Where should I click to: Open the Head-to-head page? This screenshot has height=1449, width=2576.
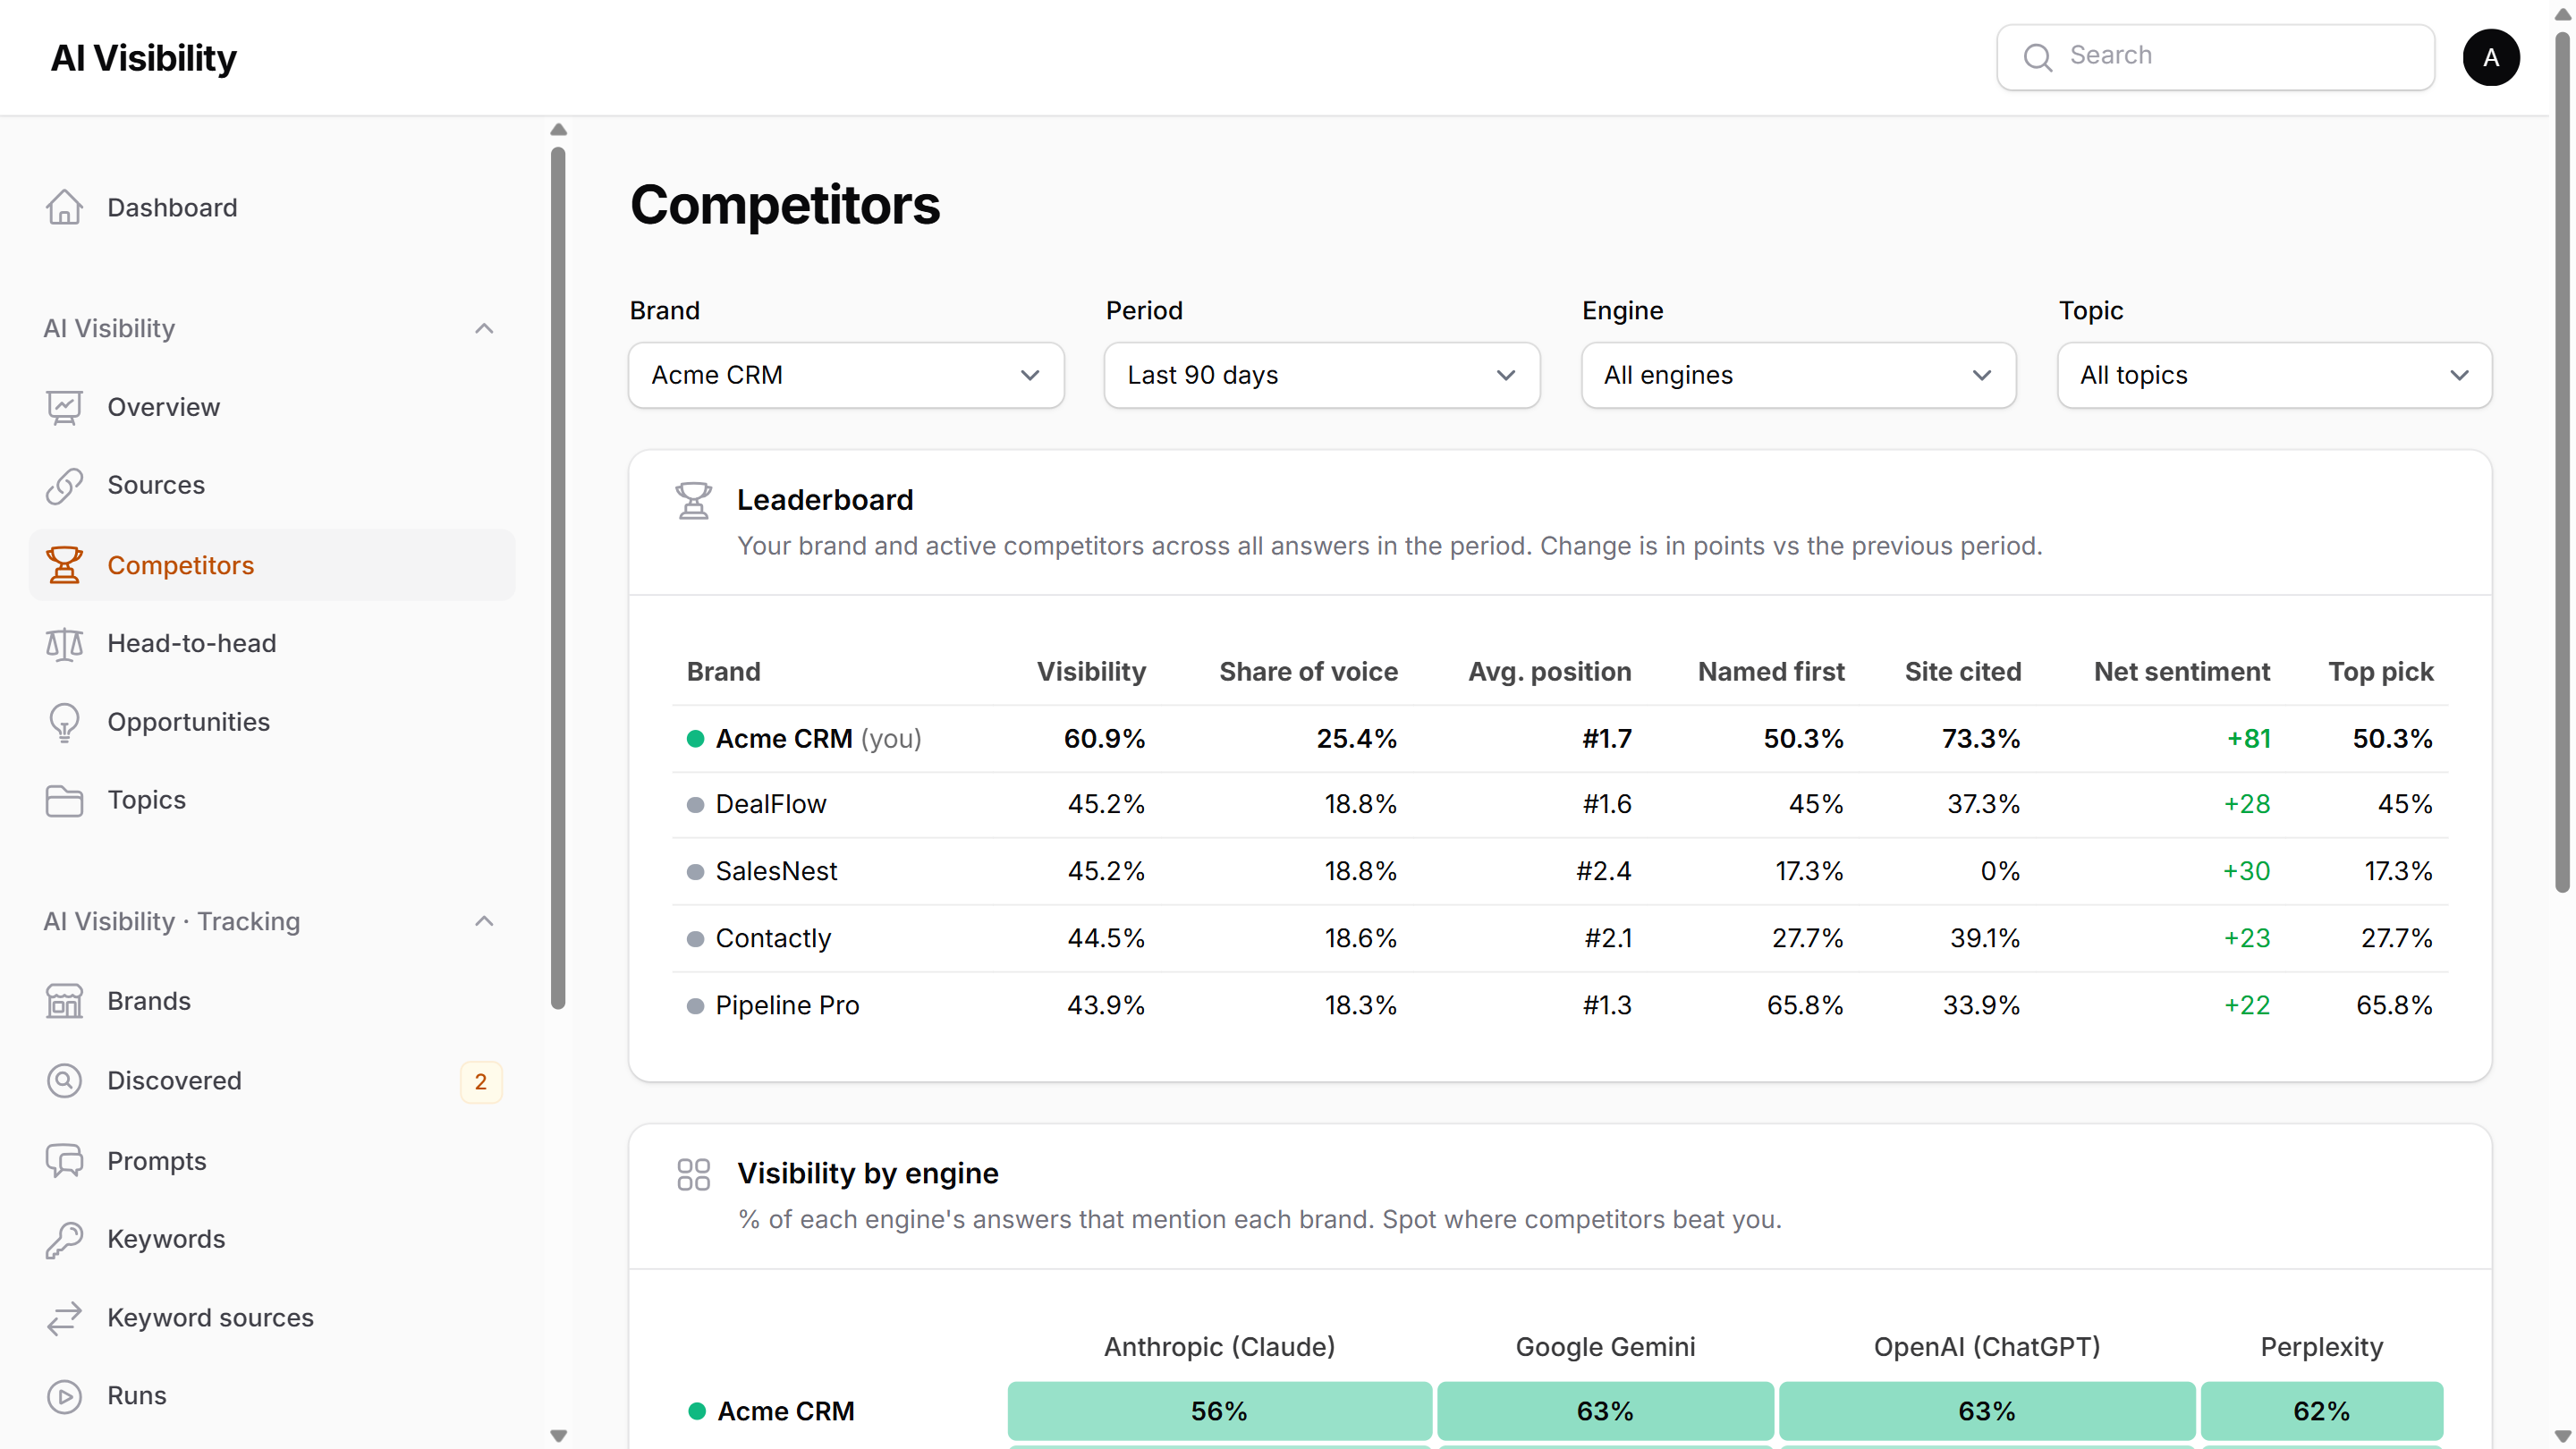[x=272, y=643]
